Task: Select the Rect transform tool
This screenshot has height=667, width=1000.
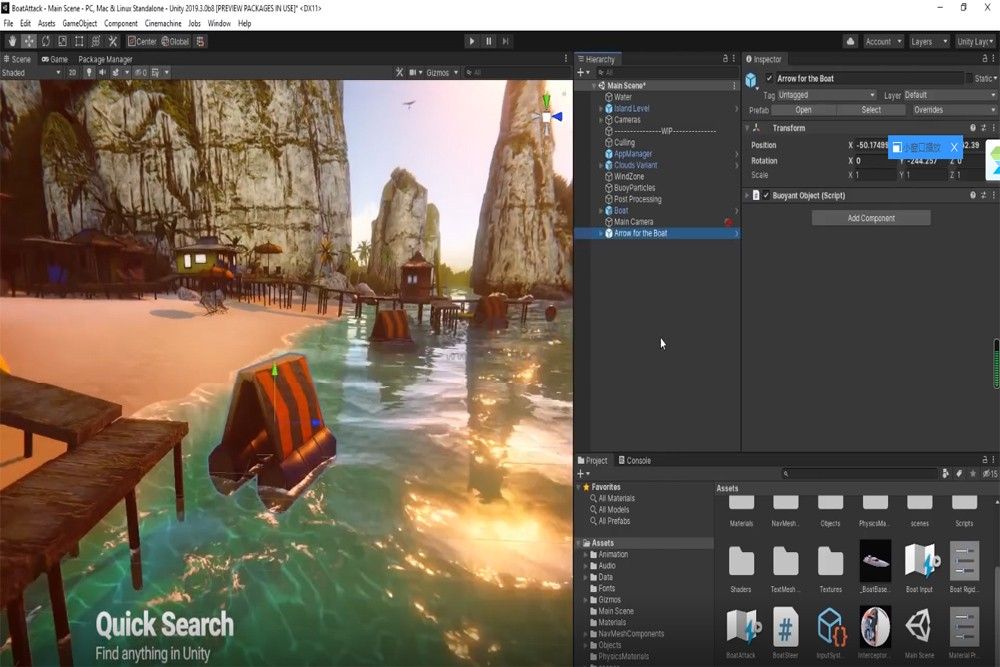Action: [79, 41]
